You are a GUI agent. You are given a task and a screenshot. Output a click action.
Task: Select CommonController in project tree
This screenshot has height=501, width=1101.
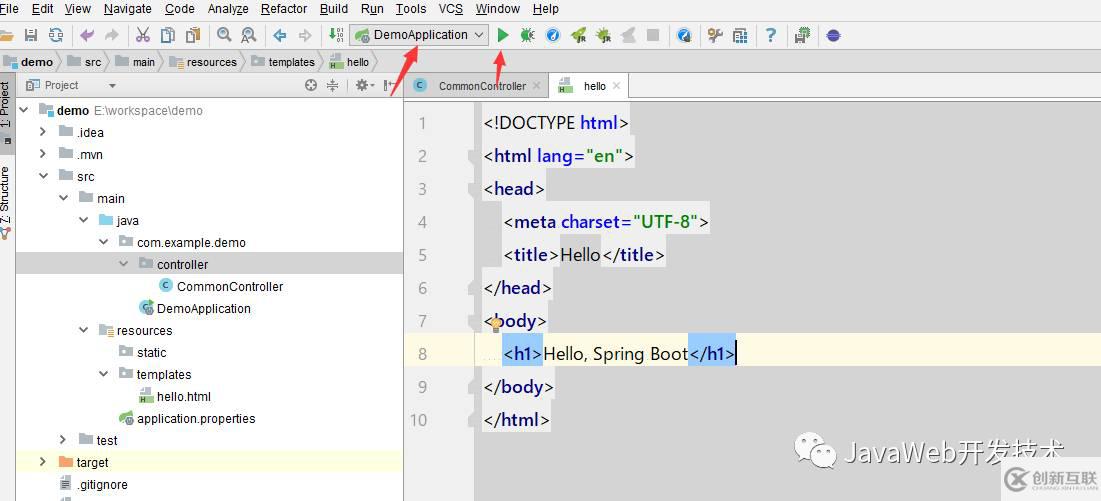230,286
